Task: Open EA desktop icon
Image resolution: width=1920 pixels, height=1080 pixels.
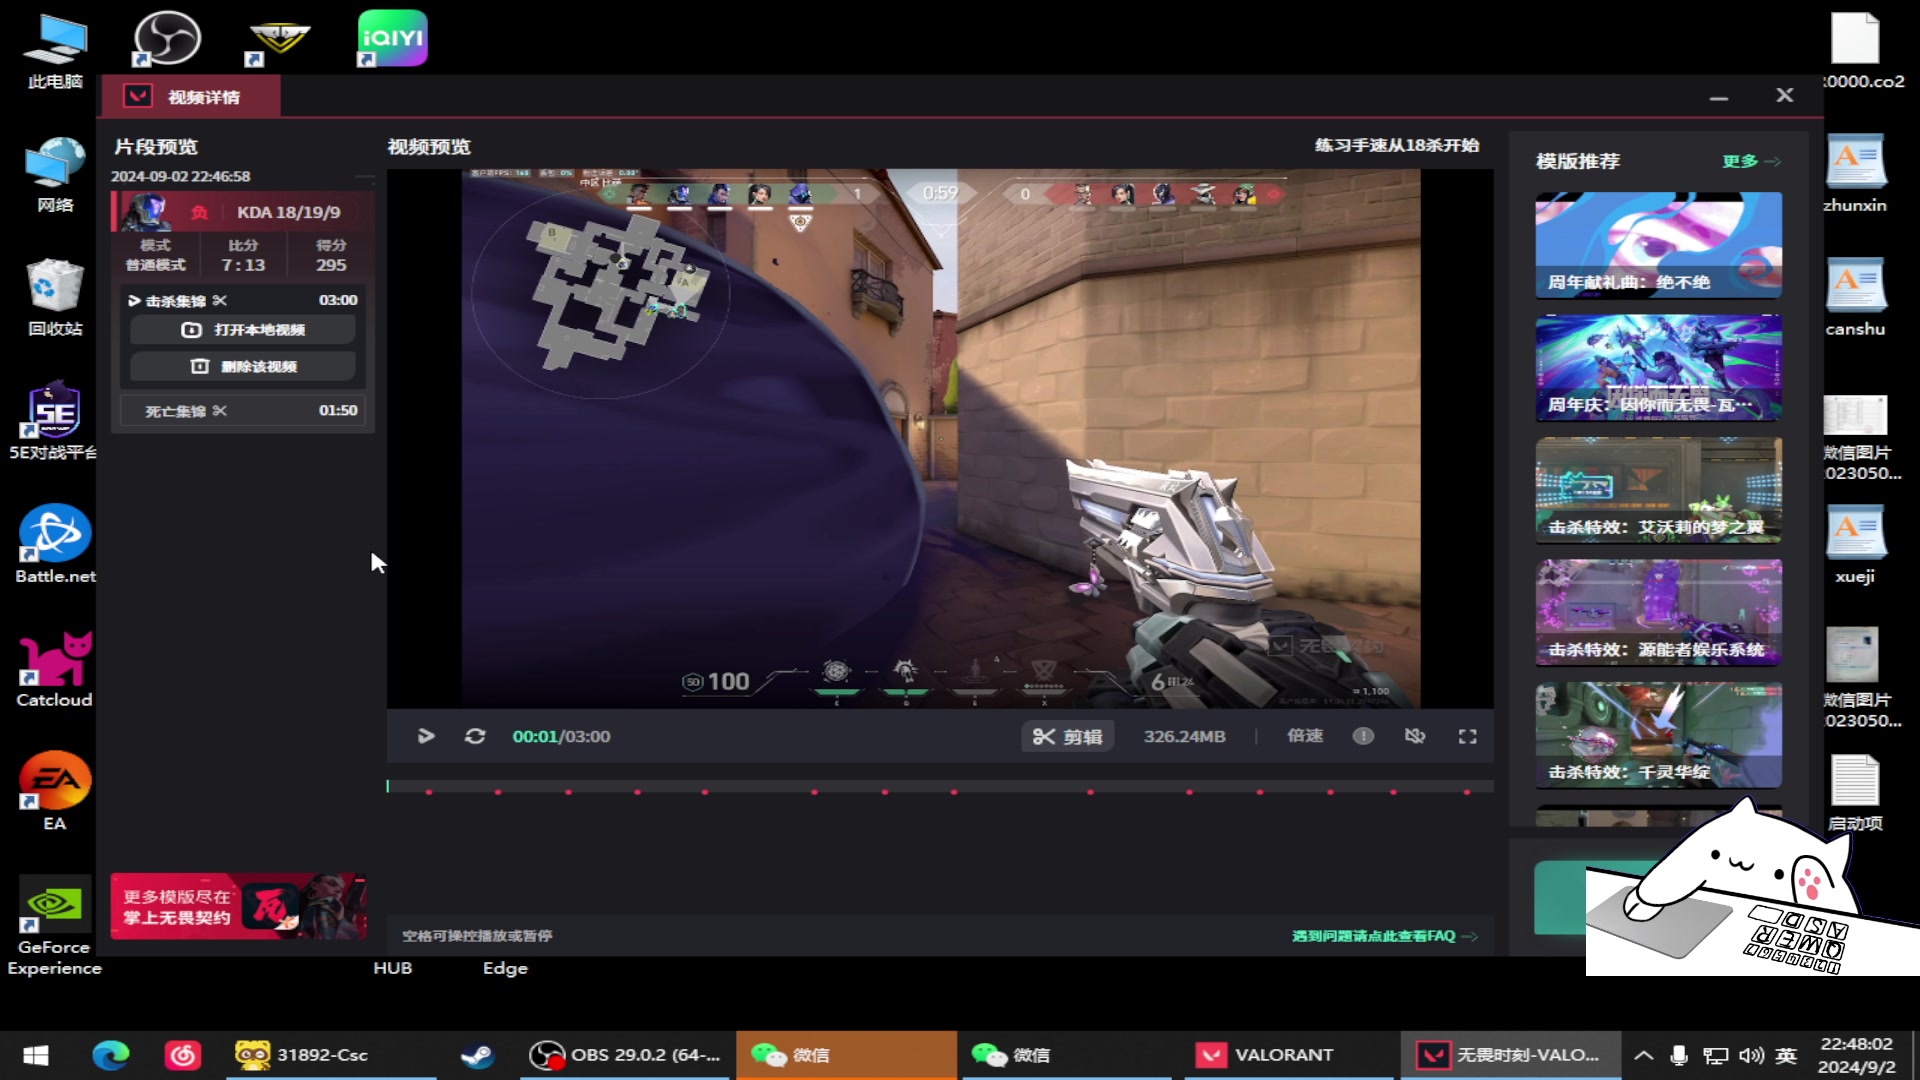Action: 55,791
